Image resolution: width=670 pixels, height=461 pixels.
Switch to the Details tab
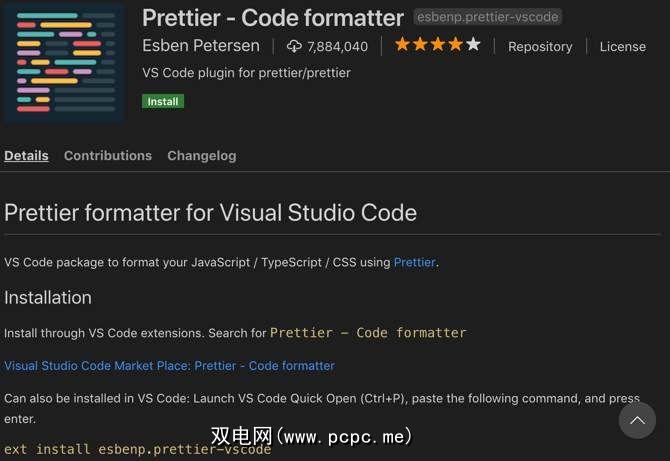click(x=26, y=156)
